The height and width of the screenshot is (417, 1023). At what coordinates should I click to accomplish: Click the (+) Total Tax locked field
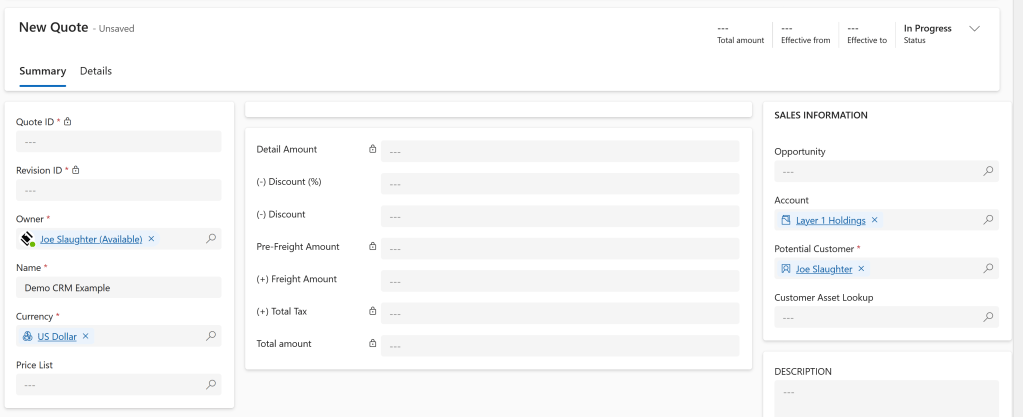(x=560, y=313)
